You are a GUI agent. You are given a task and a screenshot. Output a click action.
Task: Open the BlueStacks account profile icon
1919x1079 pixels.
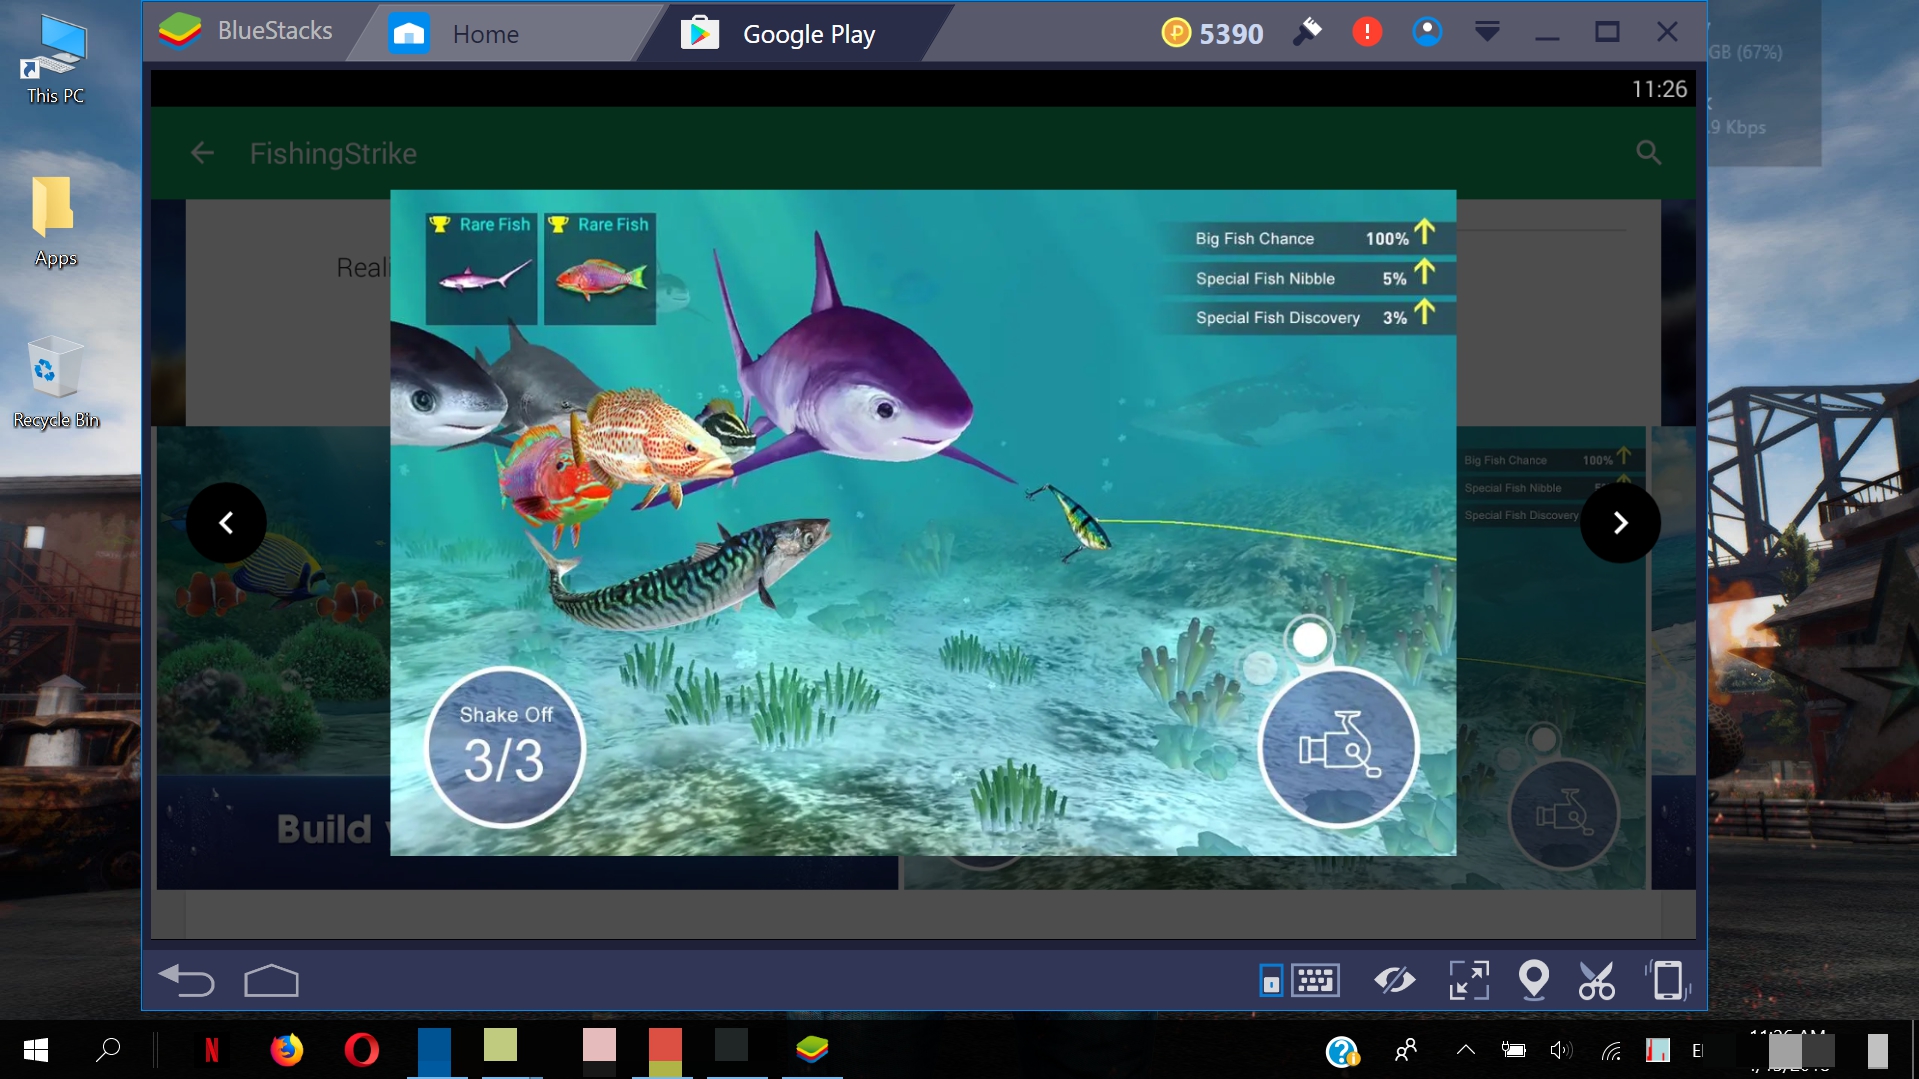[x=1427, y=32]
